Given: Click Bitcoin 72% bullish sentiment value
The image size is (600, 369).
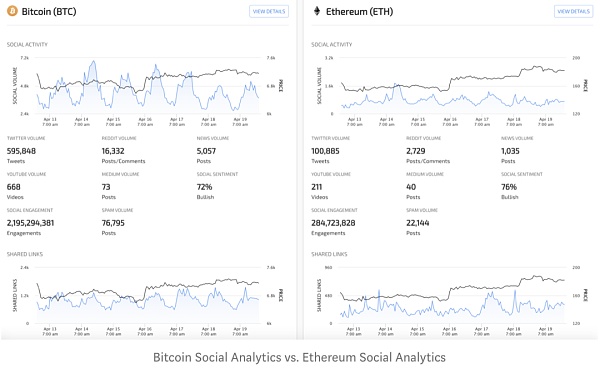Looking at the screenshot, I should click(x=204, y=187).
